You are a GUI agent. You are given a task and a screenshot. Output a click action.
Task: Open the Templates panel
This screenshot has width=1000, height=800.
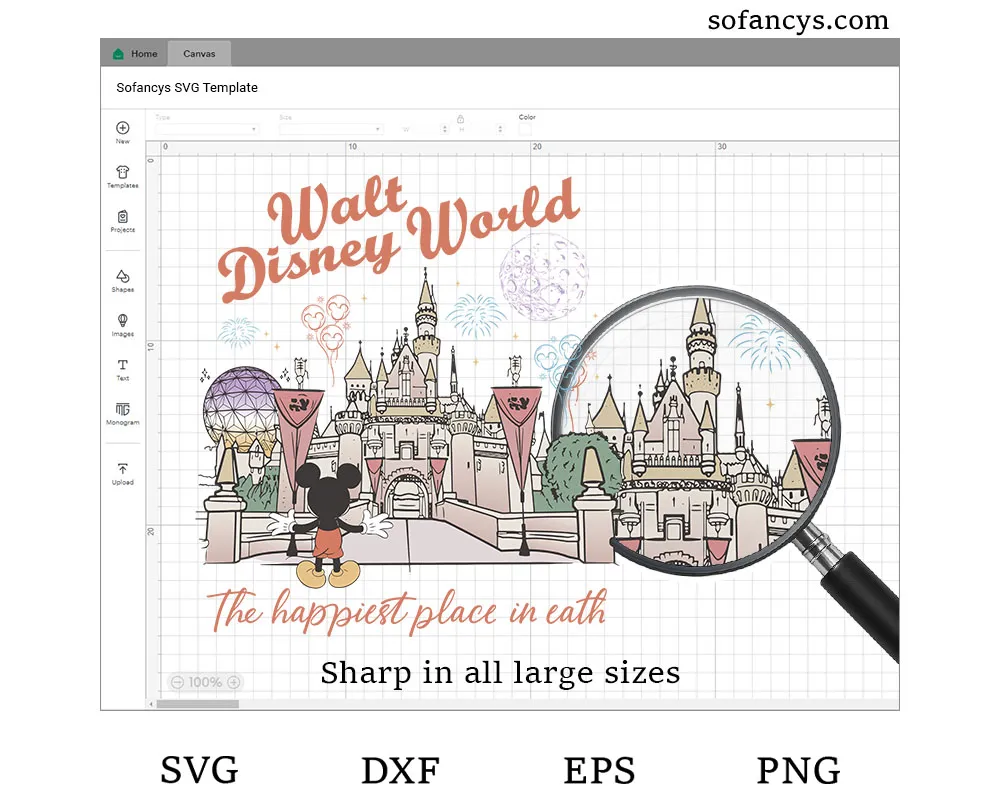click(122, 177)
